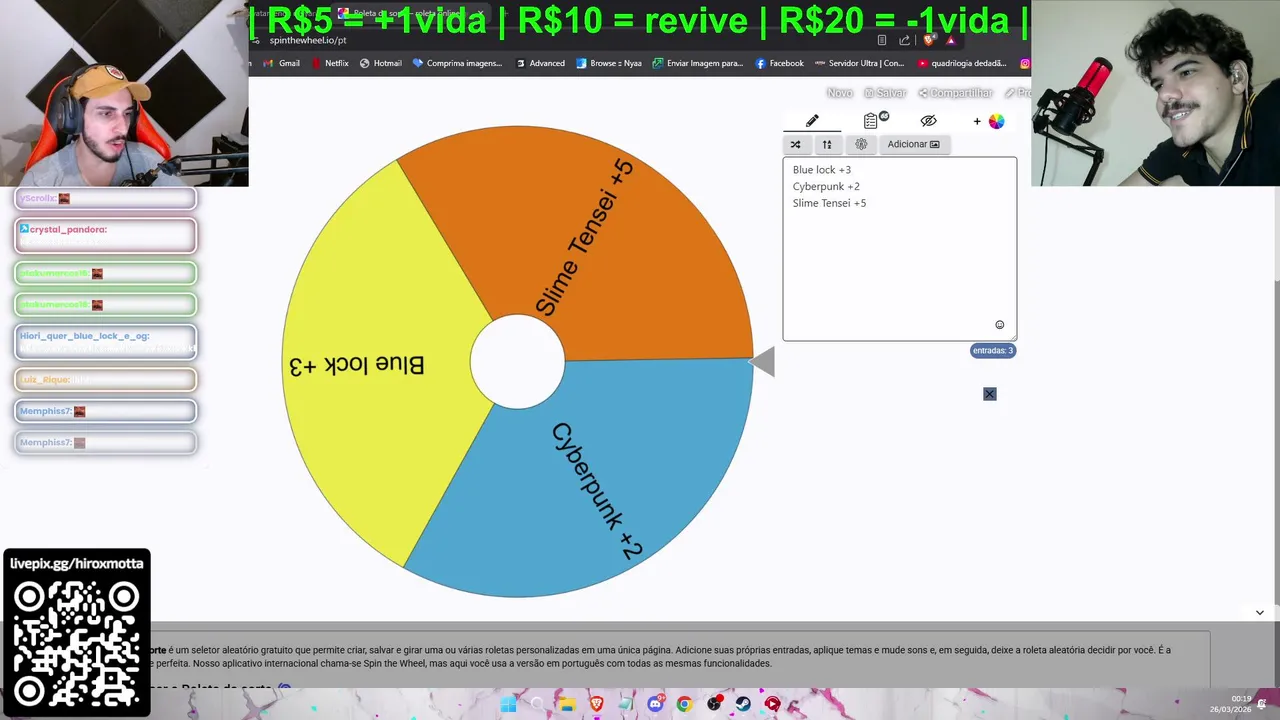The height and width of the screenshot is (720, 1280).
Task: Spin the wheel by clicking its center hub
Action: pyautogui.click(x=517, y=362)
